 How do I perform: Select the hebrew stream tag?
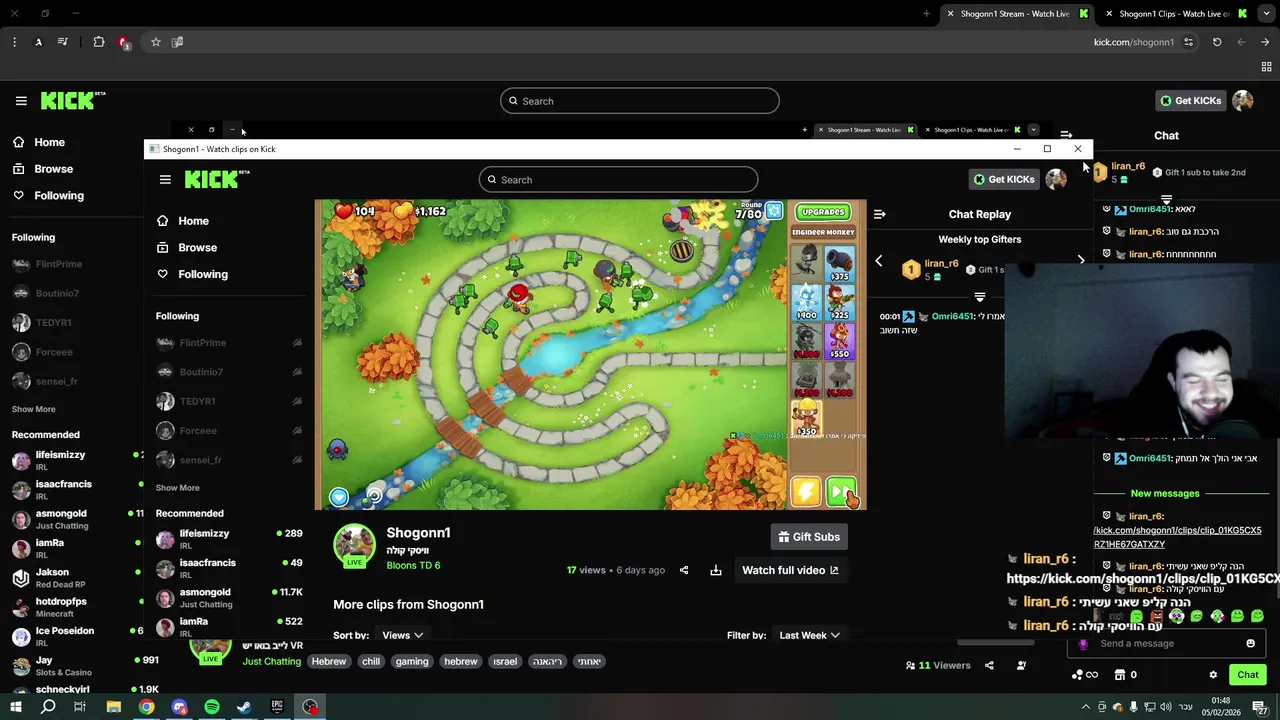click(461, 661)
